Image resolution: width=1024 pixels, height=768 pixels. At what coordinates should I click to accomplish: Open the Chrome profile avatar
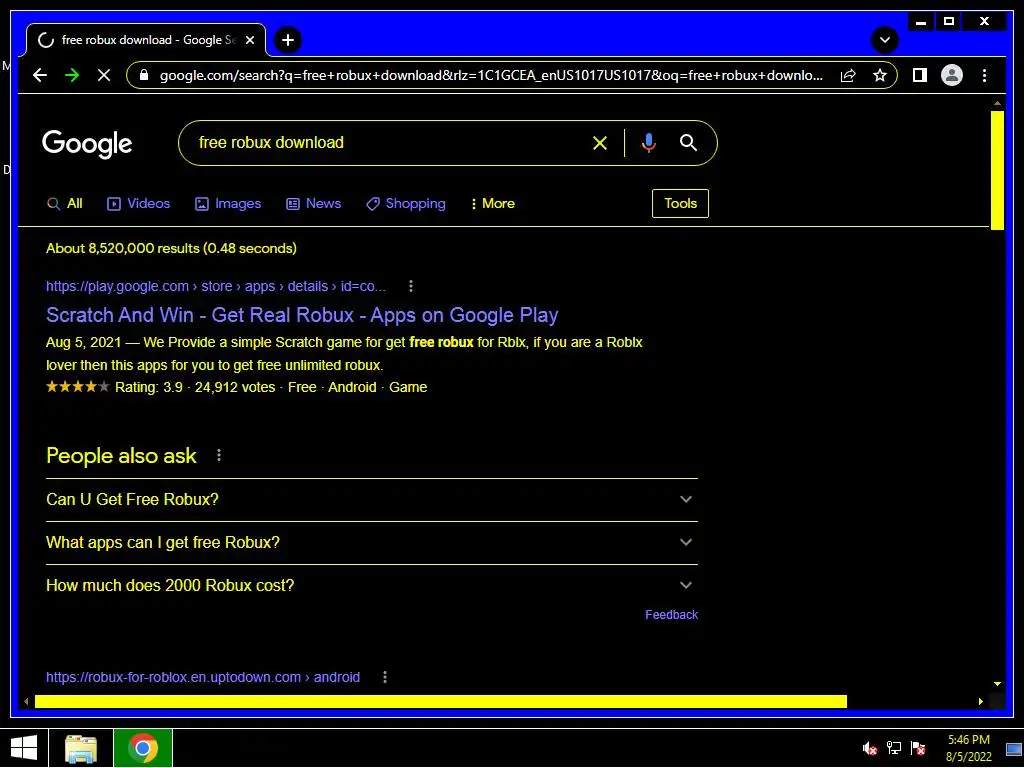point(952,75)
